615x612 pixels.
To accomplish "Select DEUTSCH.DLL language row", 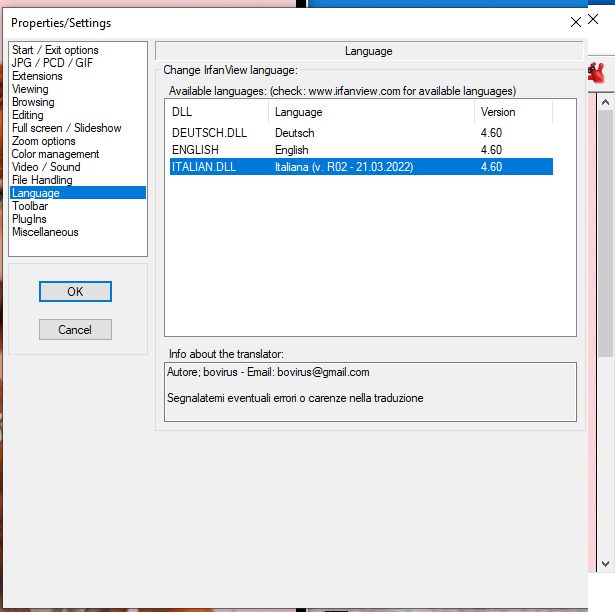I will [x=361, y=133].
